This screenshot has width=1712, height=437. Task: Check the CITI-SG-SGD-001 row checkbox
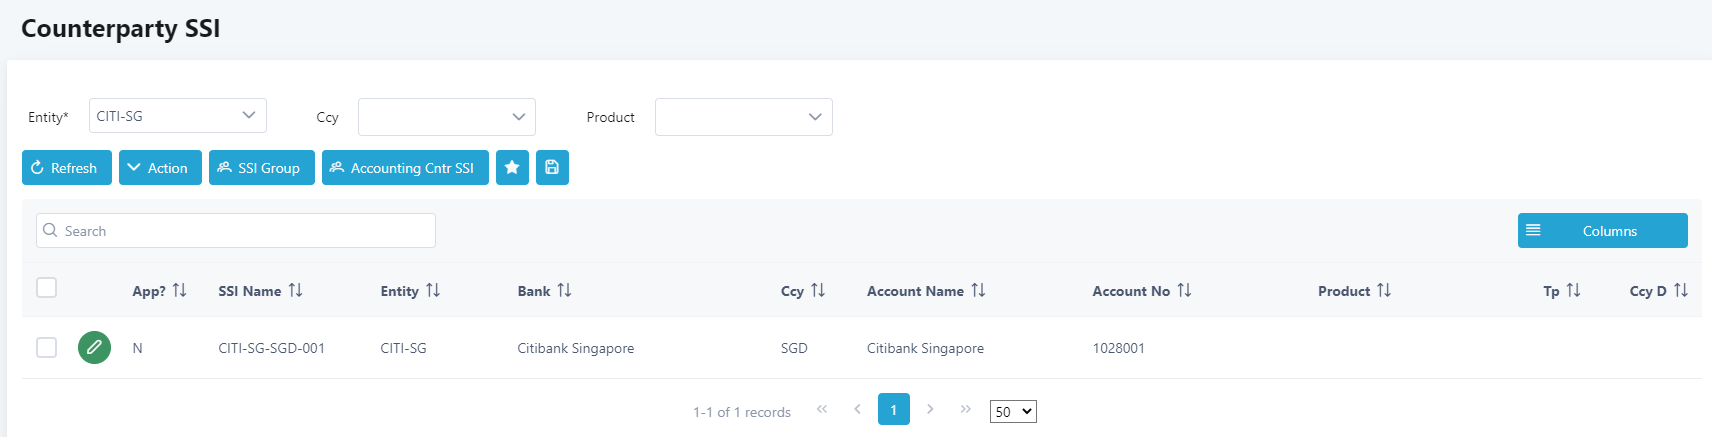(47, 348)
